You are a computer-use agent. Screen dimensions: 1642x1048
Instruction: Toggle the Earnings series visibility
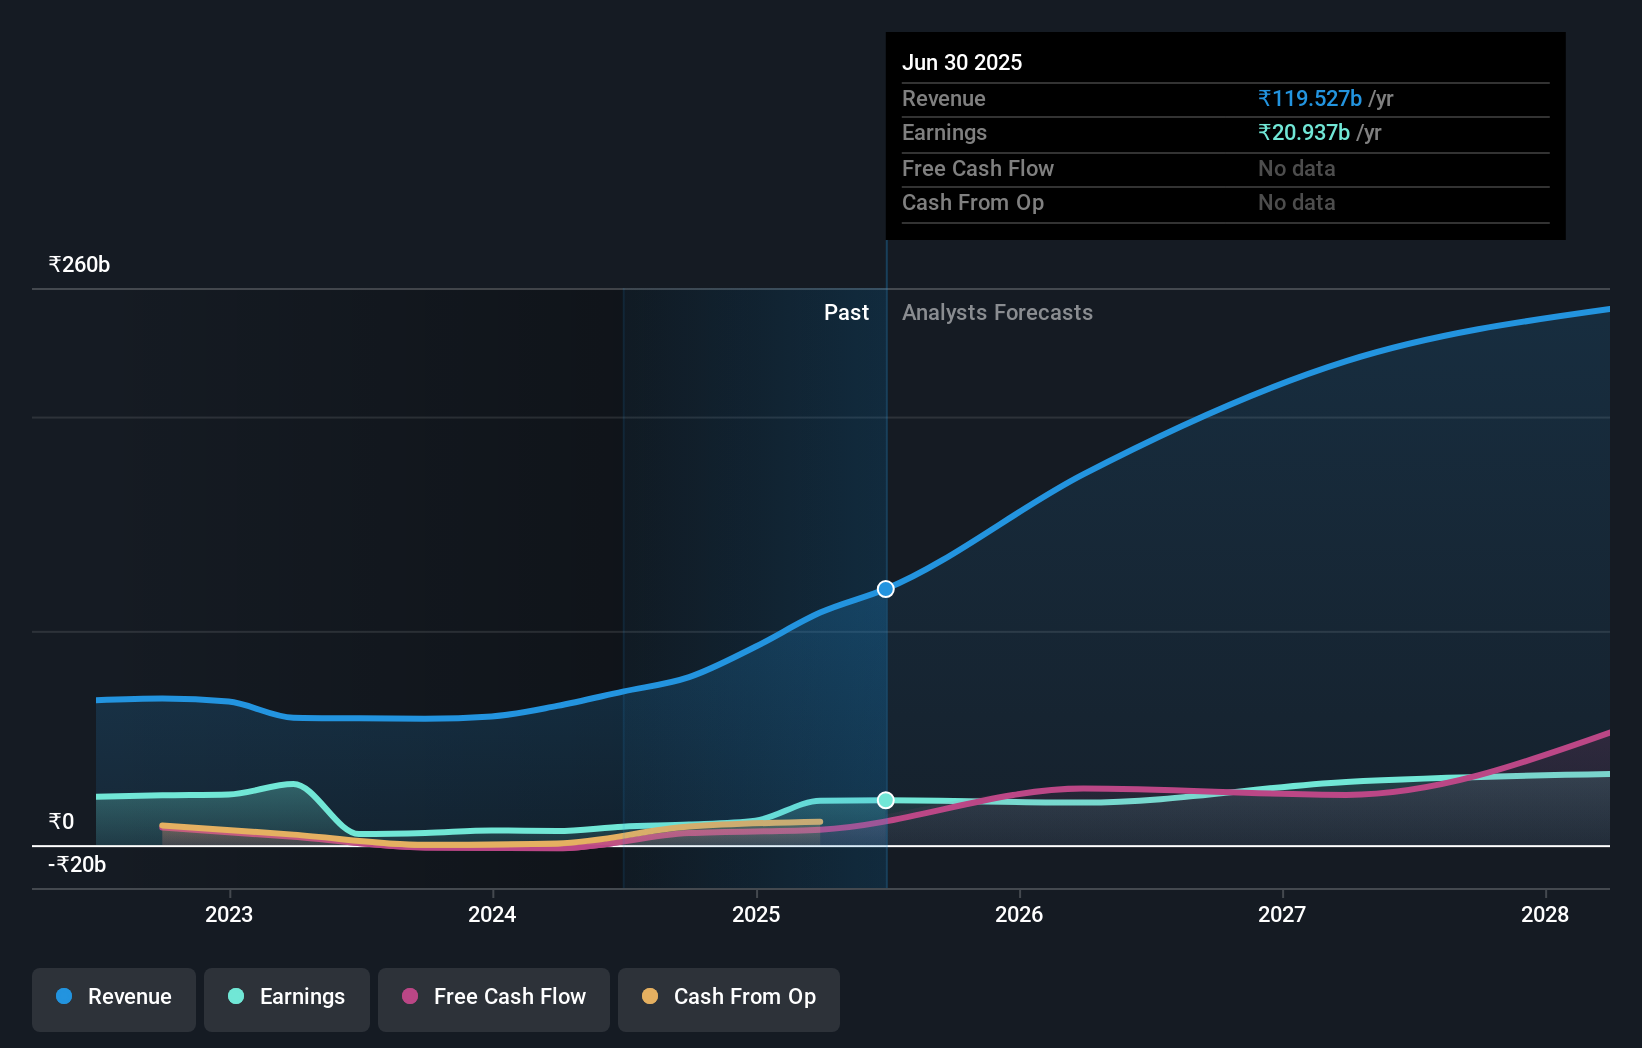[287, 997]
